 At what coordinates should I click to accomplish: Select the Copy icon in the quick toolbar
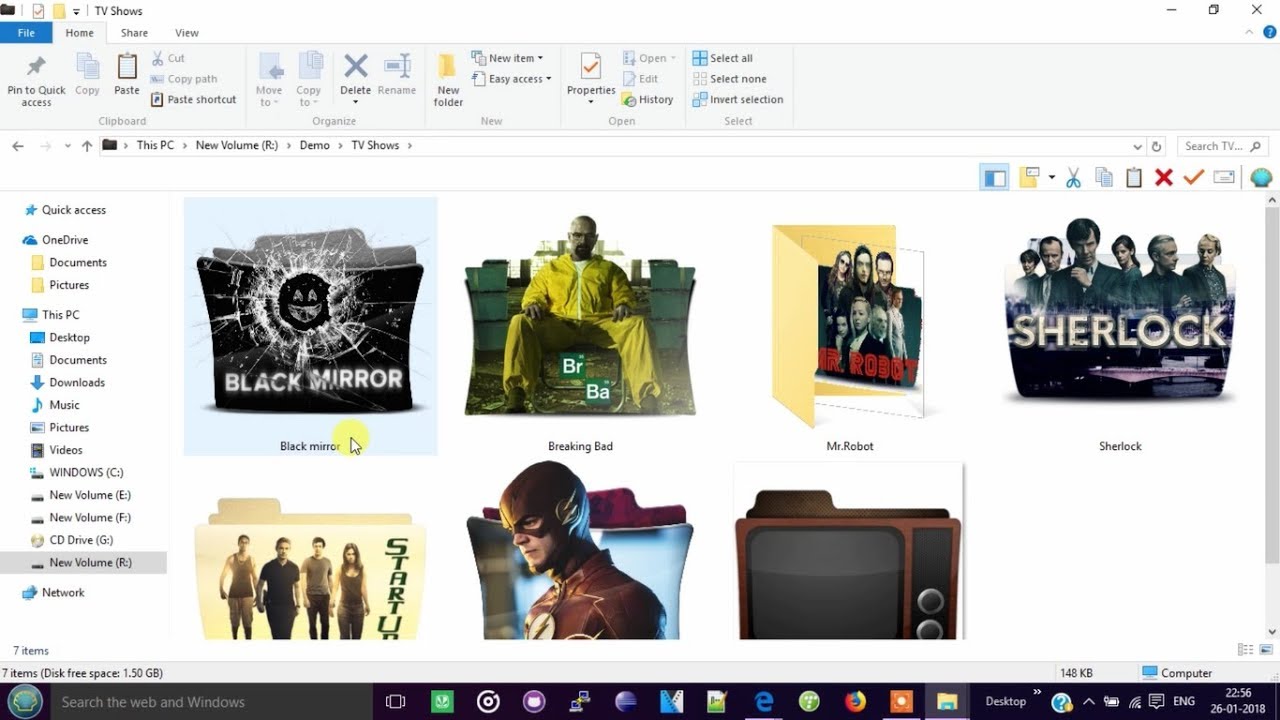[1103, 177]
